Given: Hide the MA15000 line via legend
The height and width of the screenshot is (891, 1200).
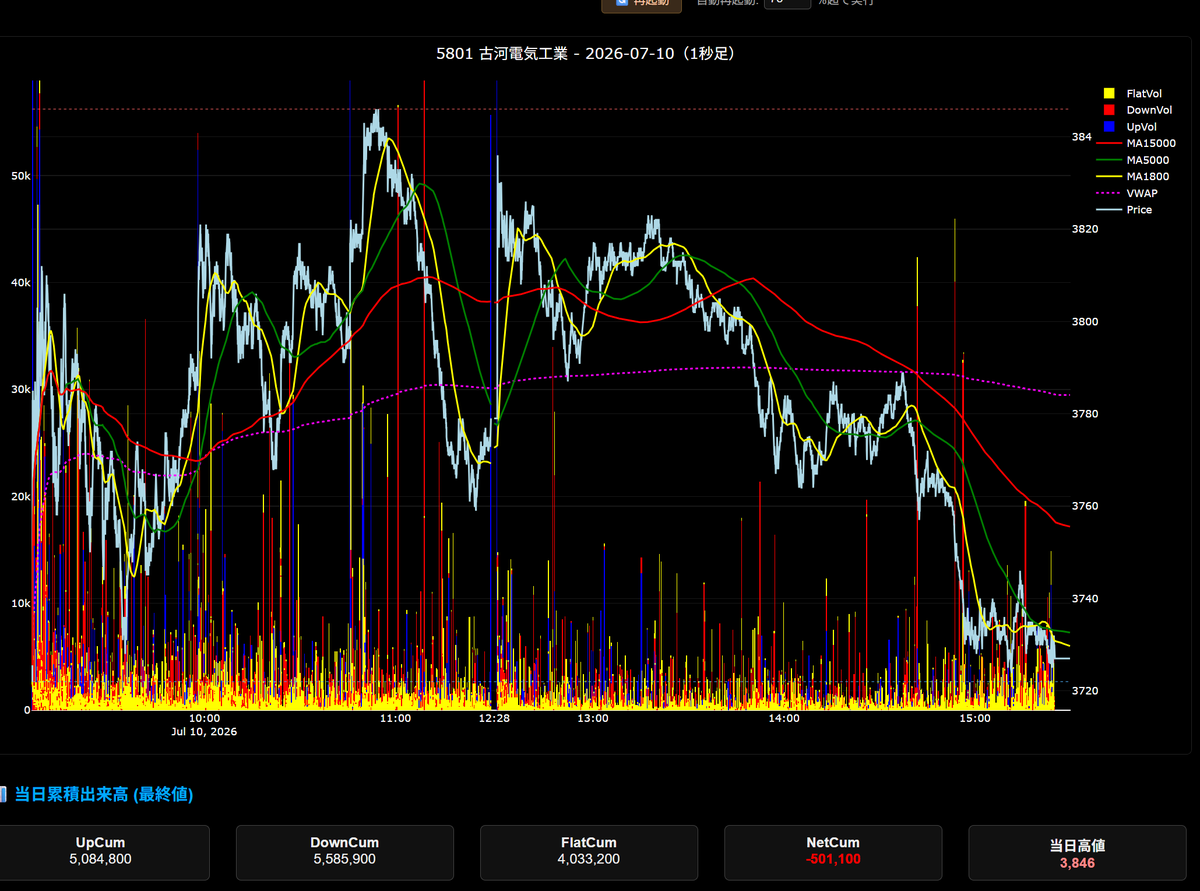Looking at the screenshot, I should click(x=1136, y=143).
